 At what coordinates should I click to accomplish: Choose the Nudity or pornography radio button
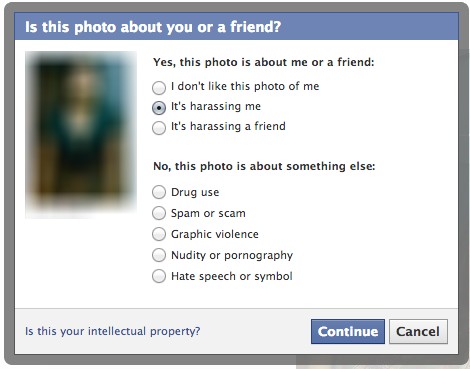tap(159, 255)
